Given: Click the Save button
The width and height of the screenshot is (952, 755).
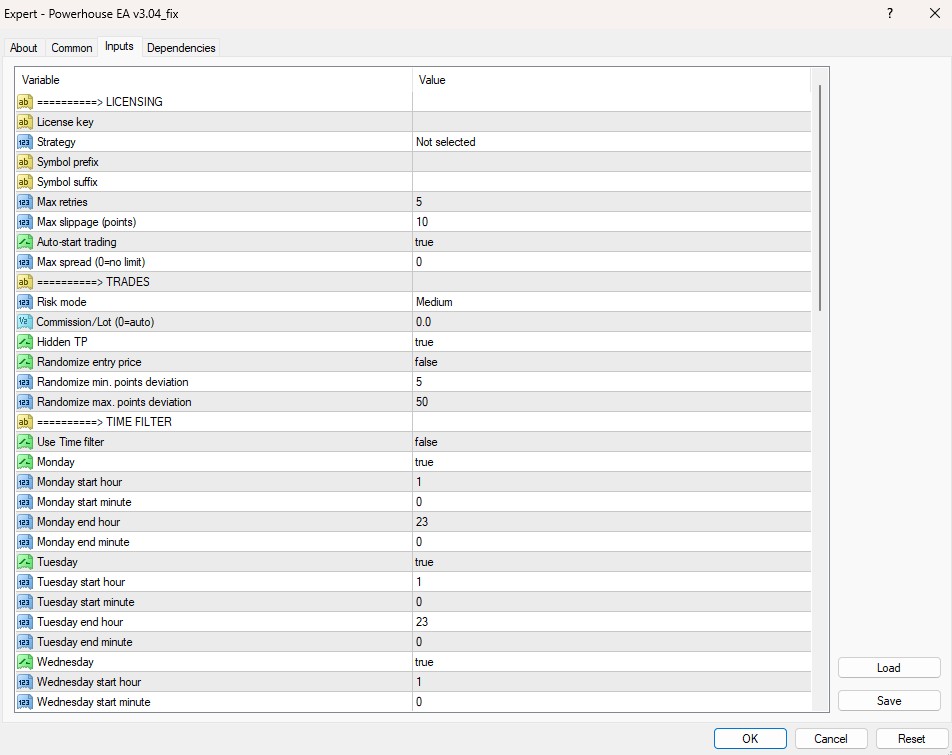Looking at the screenshot, I should [889, 701].
